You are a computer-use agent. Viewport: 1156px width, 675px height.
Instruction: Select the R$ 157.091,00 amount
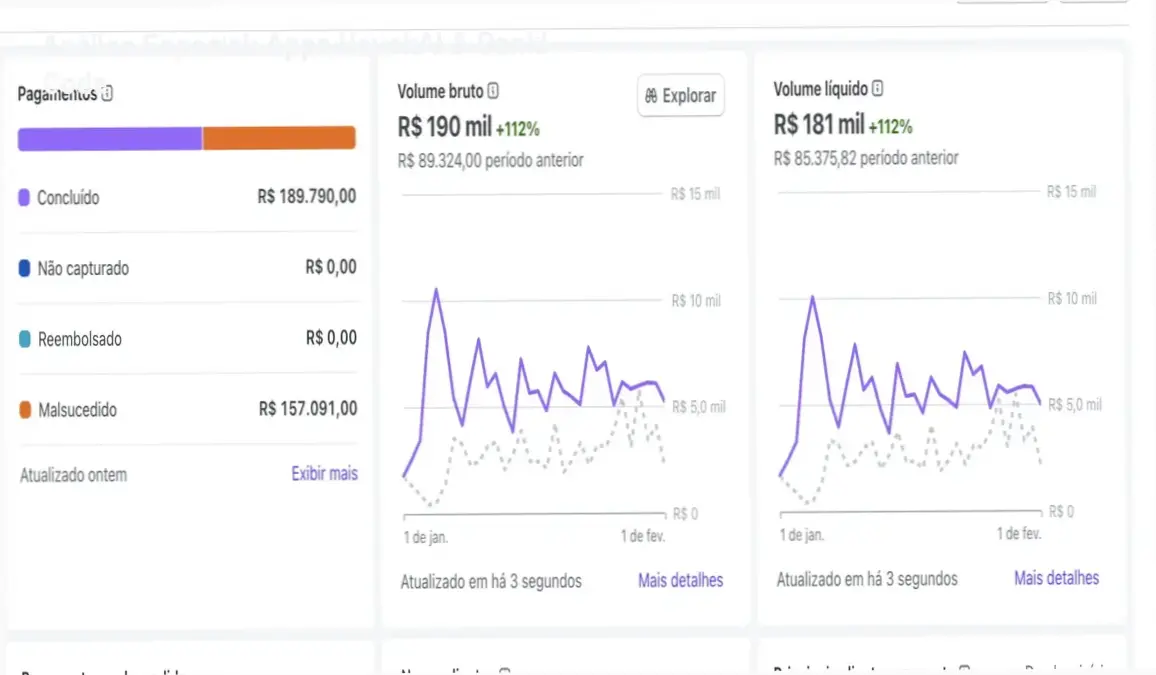tap(308, 408)
